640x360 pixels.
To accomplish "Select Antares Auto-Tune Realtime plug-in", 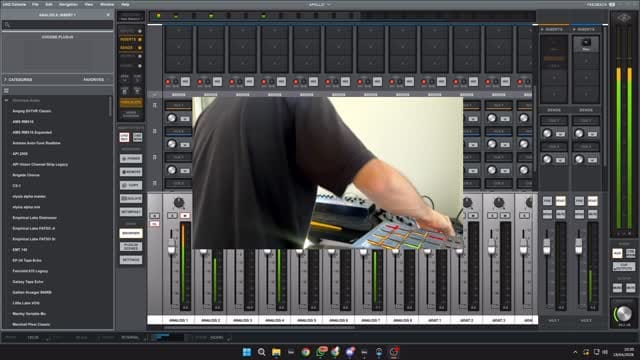I will pyautogui.click(x=36, y=143).
